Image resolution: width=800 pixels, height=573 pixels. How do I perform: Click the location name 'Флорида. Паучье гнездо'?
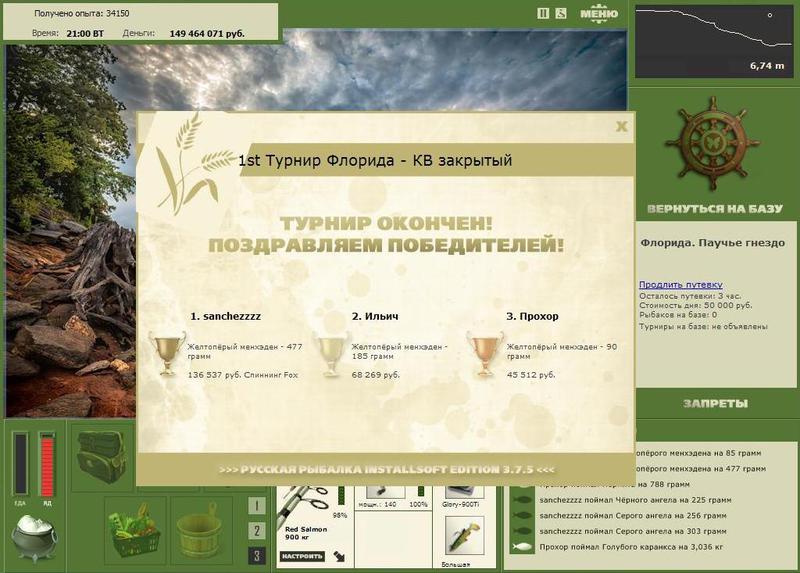pos(713,243)
